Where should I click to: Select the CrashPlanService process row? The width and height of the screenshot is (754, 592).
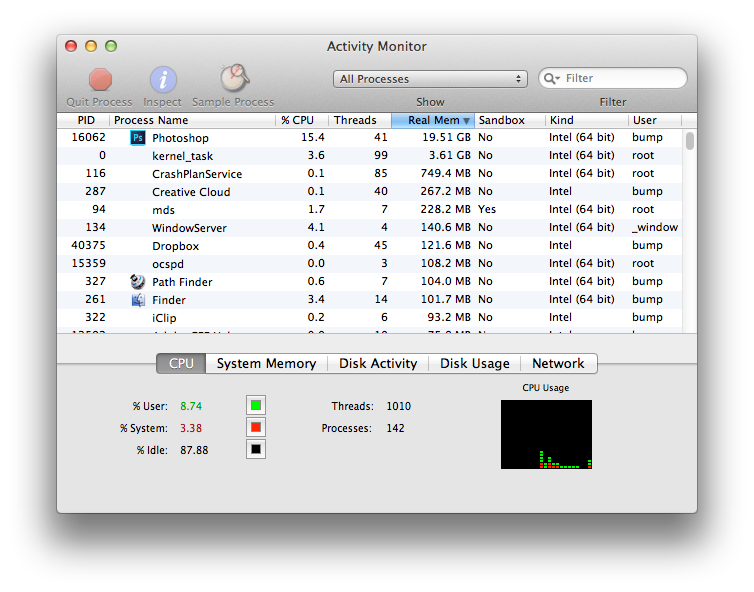click(369, 174)
